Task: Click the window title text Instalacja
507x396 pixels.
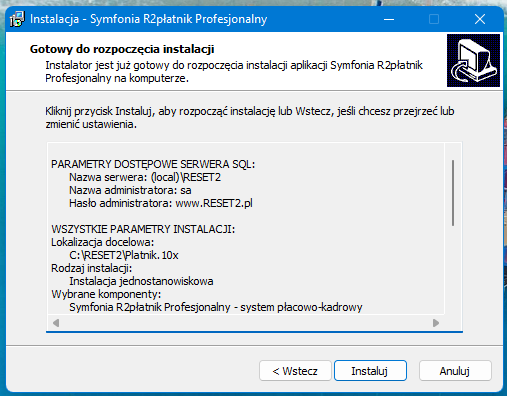Action: click(54, 19)
